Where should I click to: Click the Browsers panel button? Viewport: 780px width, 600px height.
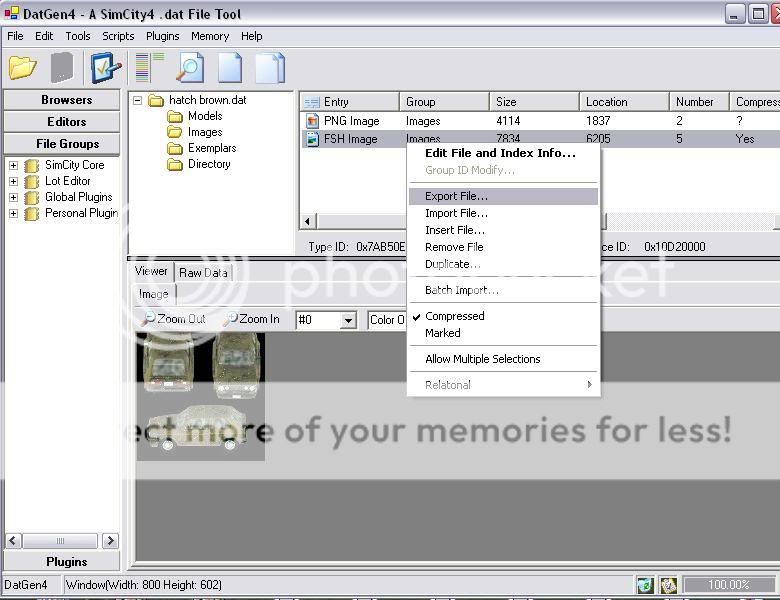tap(66, 100)
